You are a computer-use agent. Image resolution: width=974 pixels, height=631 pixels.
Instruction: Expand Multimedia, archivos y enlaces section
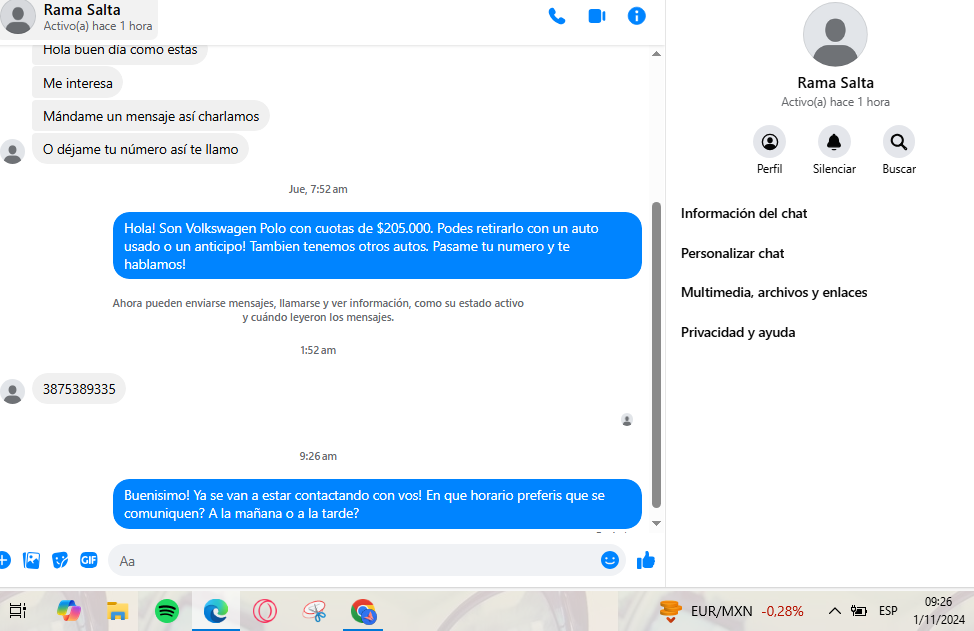coord(774,292)
